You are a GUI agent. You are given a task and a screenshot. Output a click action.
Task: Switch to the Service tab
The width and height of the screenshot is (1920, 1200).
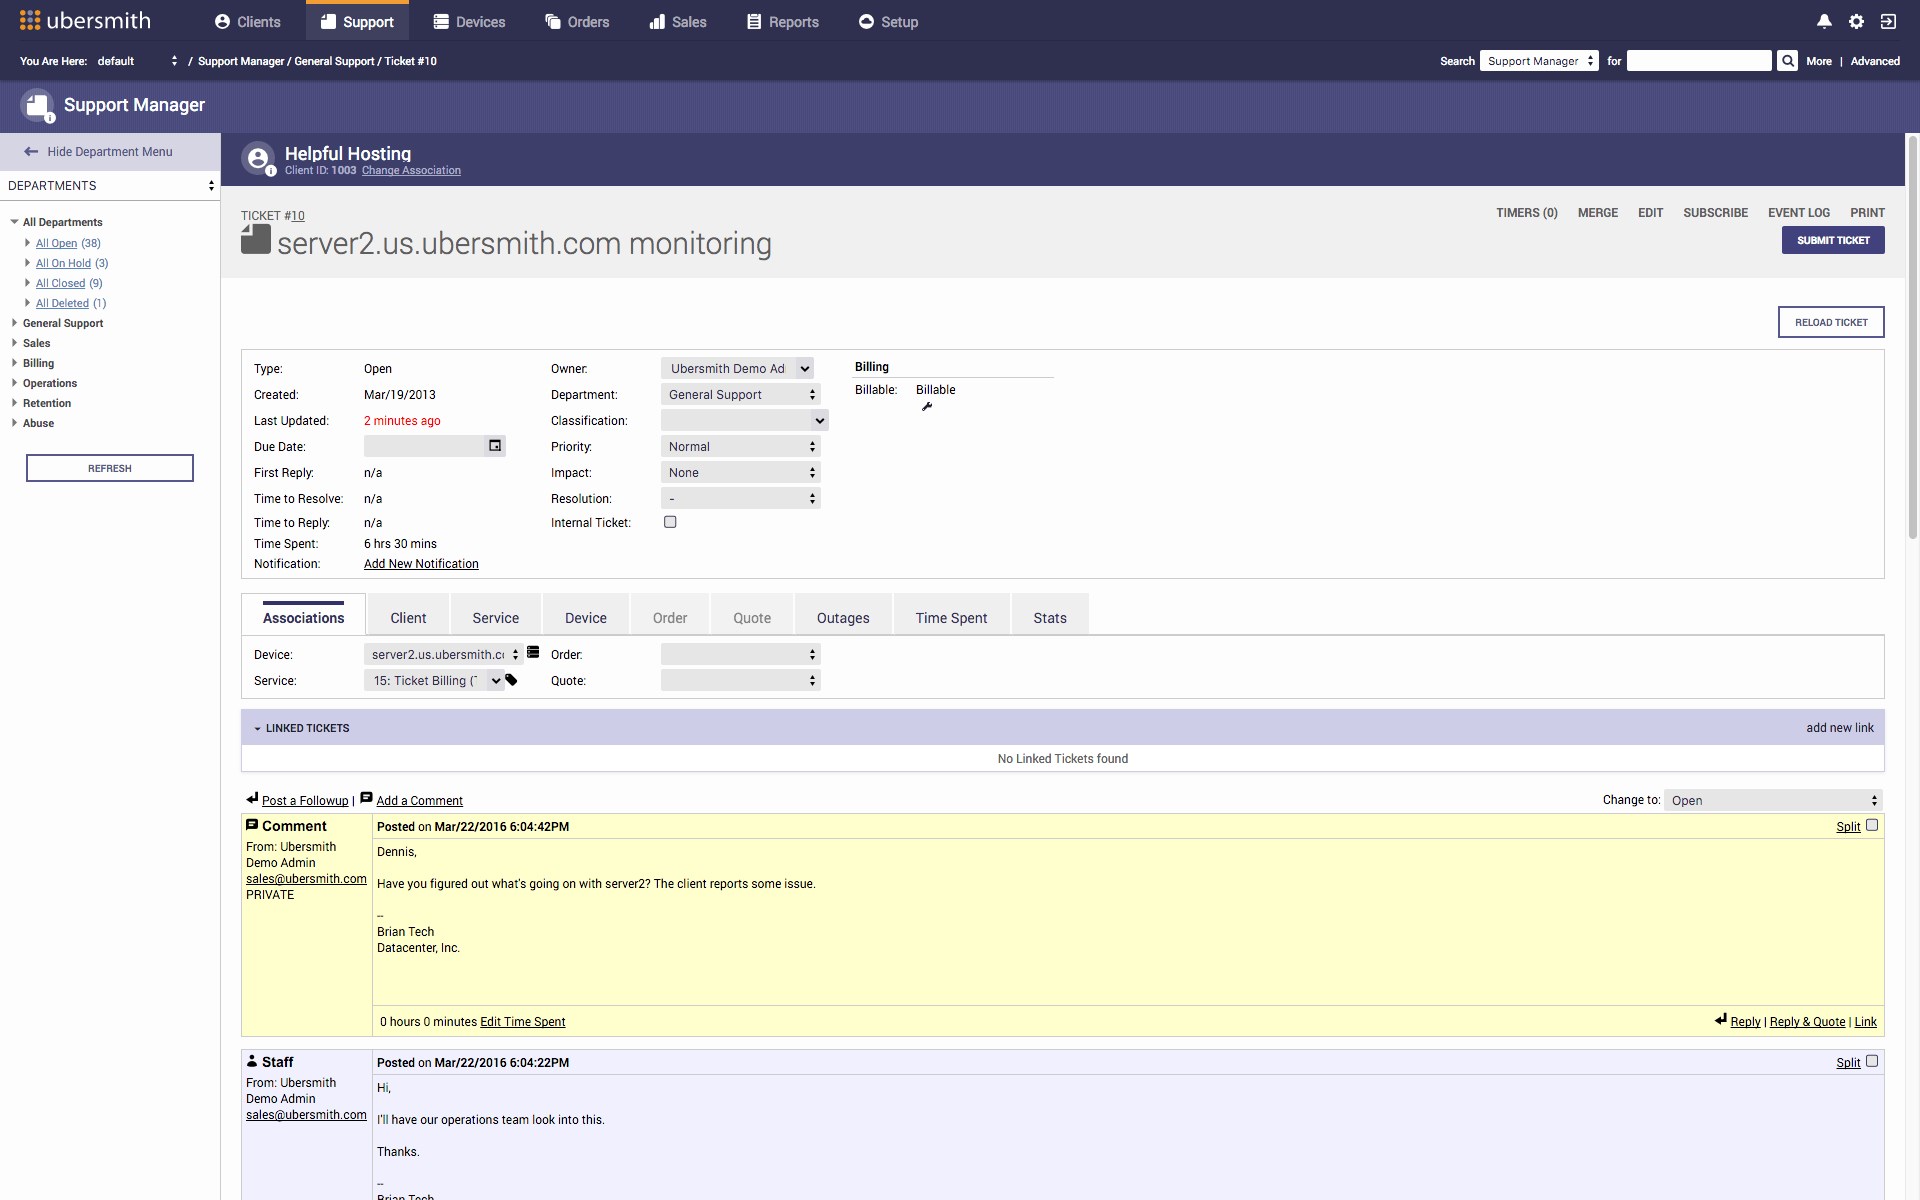pos(496,617)
